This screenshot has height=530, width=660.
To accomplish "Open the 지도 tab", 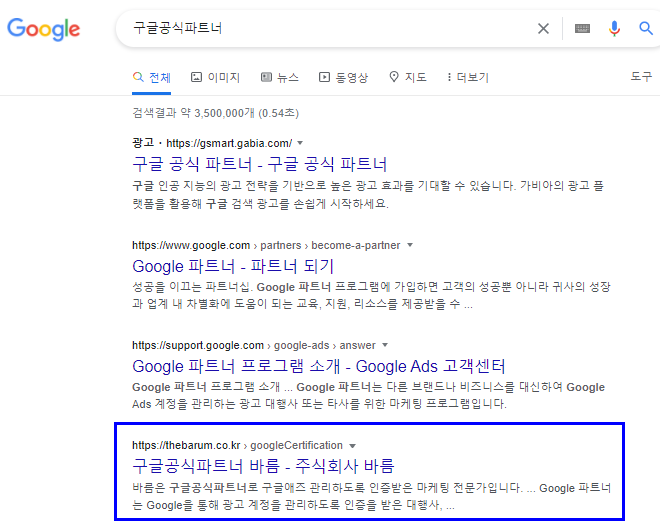I will (x=408, y=77).
